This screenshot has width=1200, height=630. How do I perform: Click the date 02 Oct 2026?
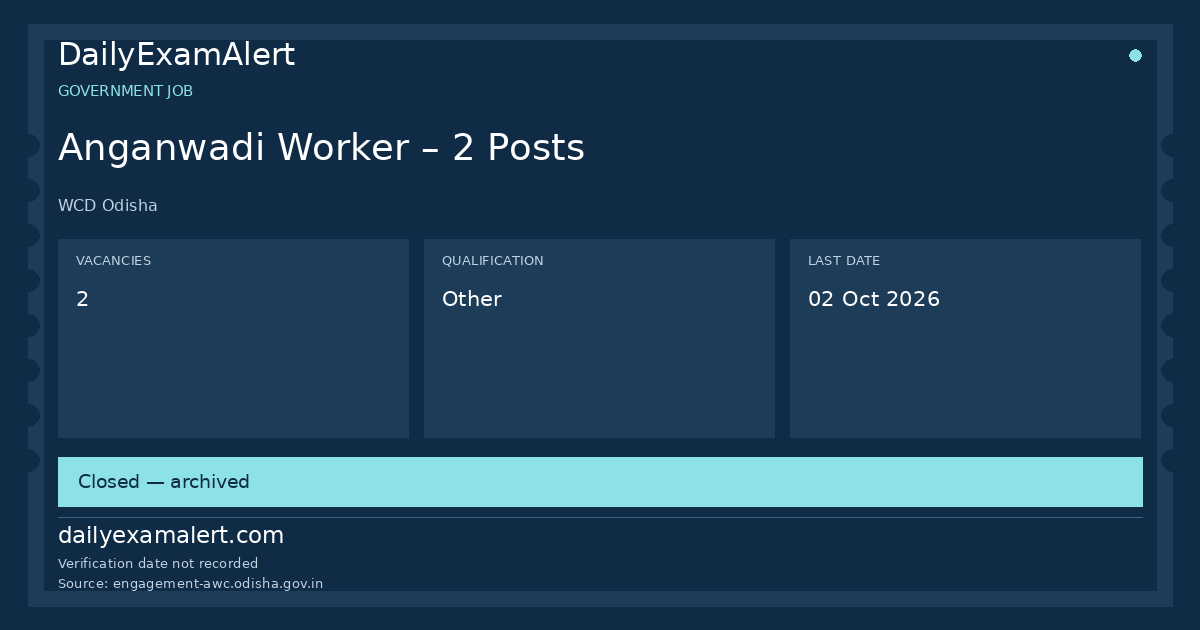(873, 299)
